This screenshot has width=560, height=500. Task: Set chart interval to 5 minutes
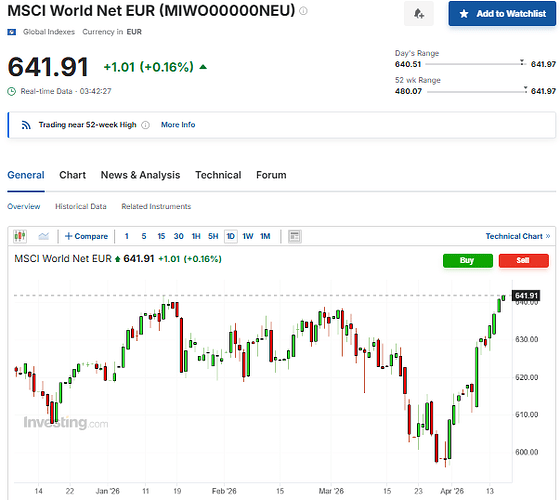click(x=144, y=236)
